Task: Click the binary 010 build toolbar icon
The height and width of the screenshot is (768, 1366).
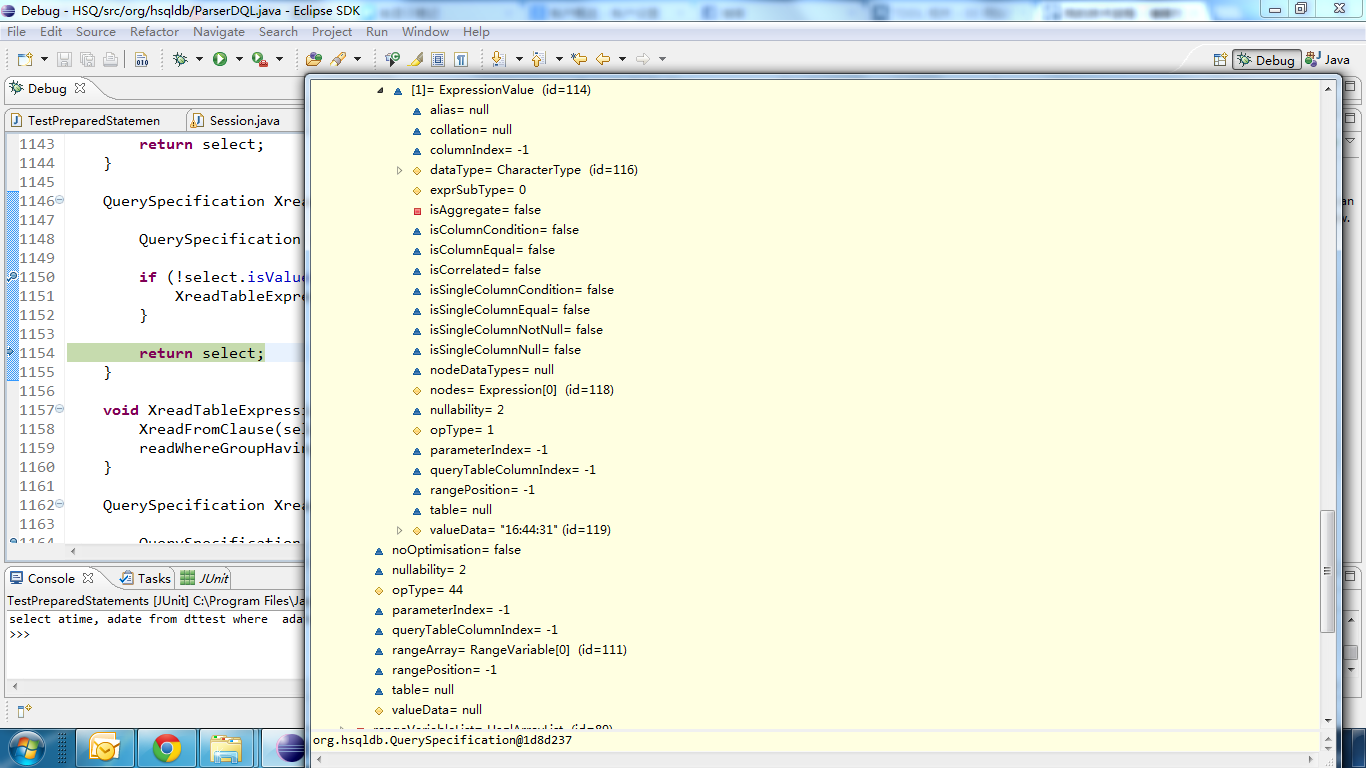Action: tap(141, 60)
